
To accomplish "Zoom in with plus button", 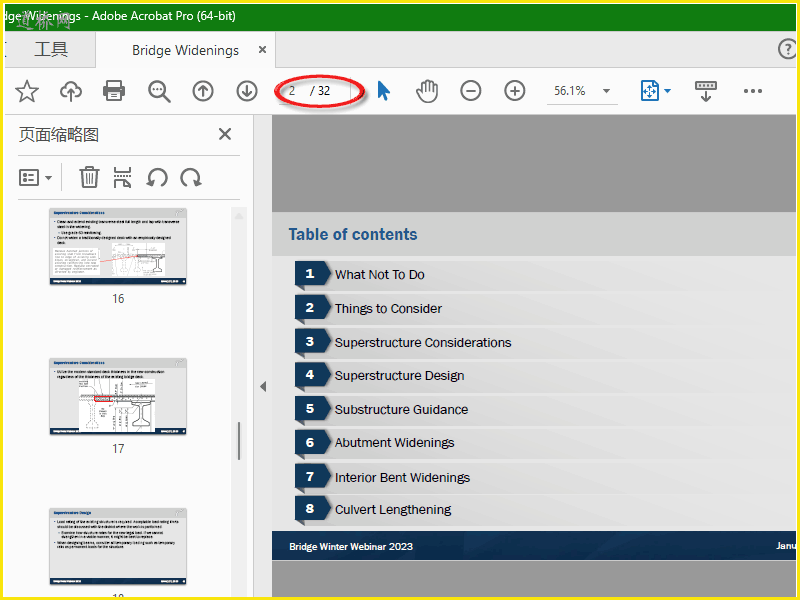I will coord(515,91).
